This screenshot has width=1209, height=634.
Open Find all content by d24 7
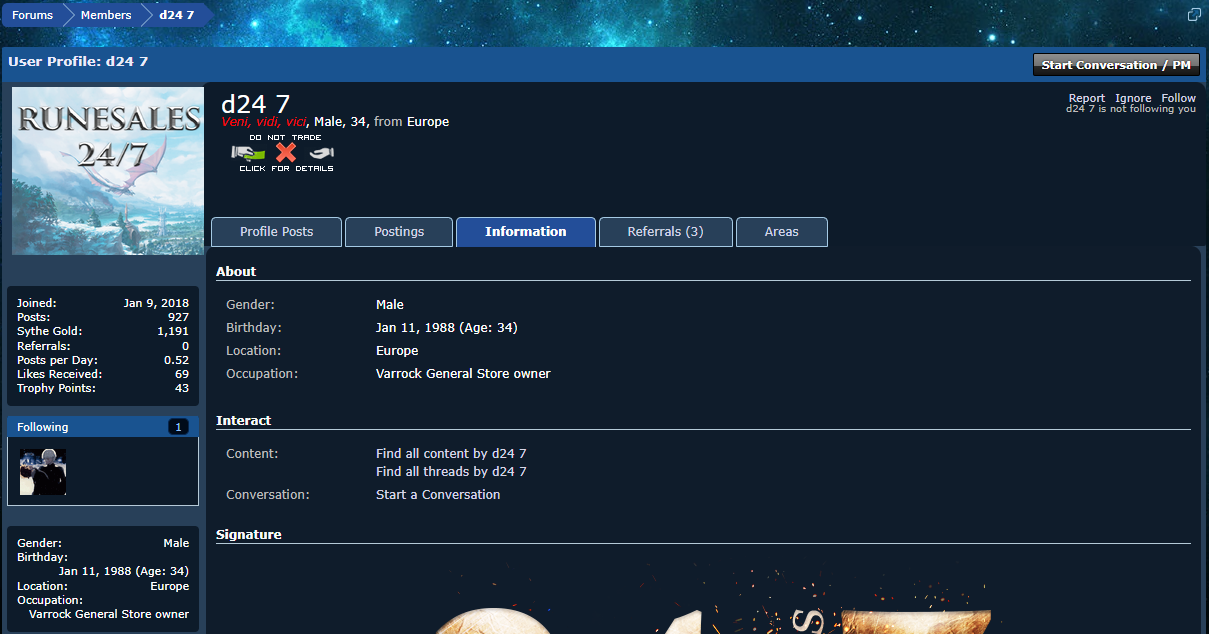point(451,454)
